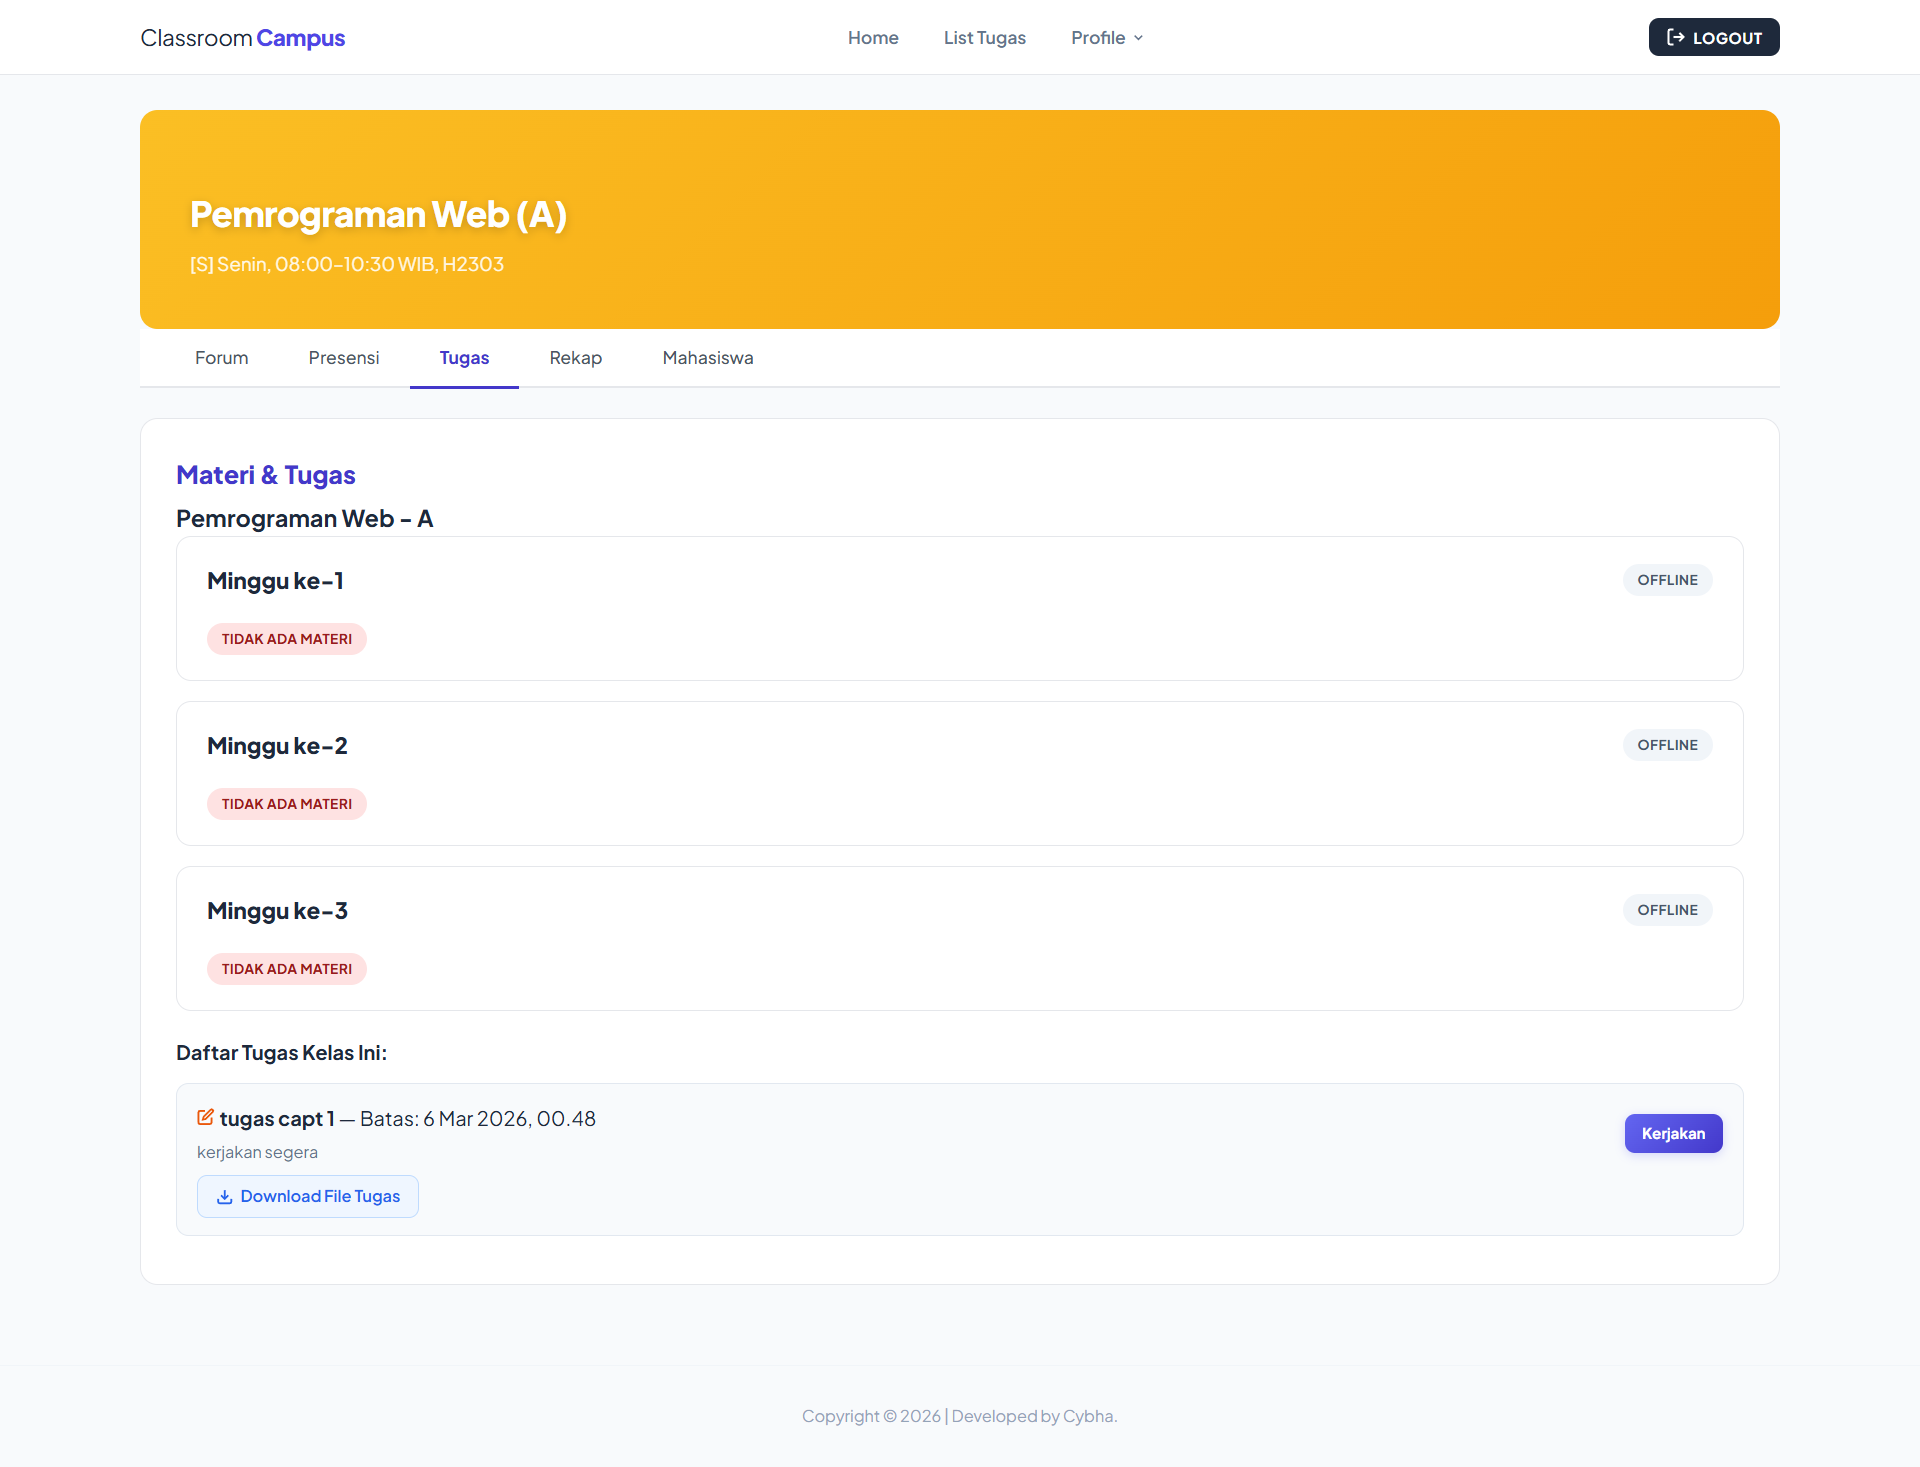The height and width of the screenshot is (1467, 1920).
Task: Click the Copyright footer text
Action: (x=959, y=1416)
